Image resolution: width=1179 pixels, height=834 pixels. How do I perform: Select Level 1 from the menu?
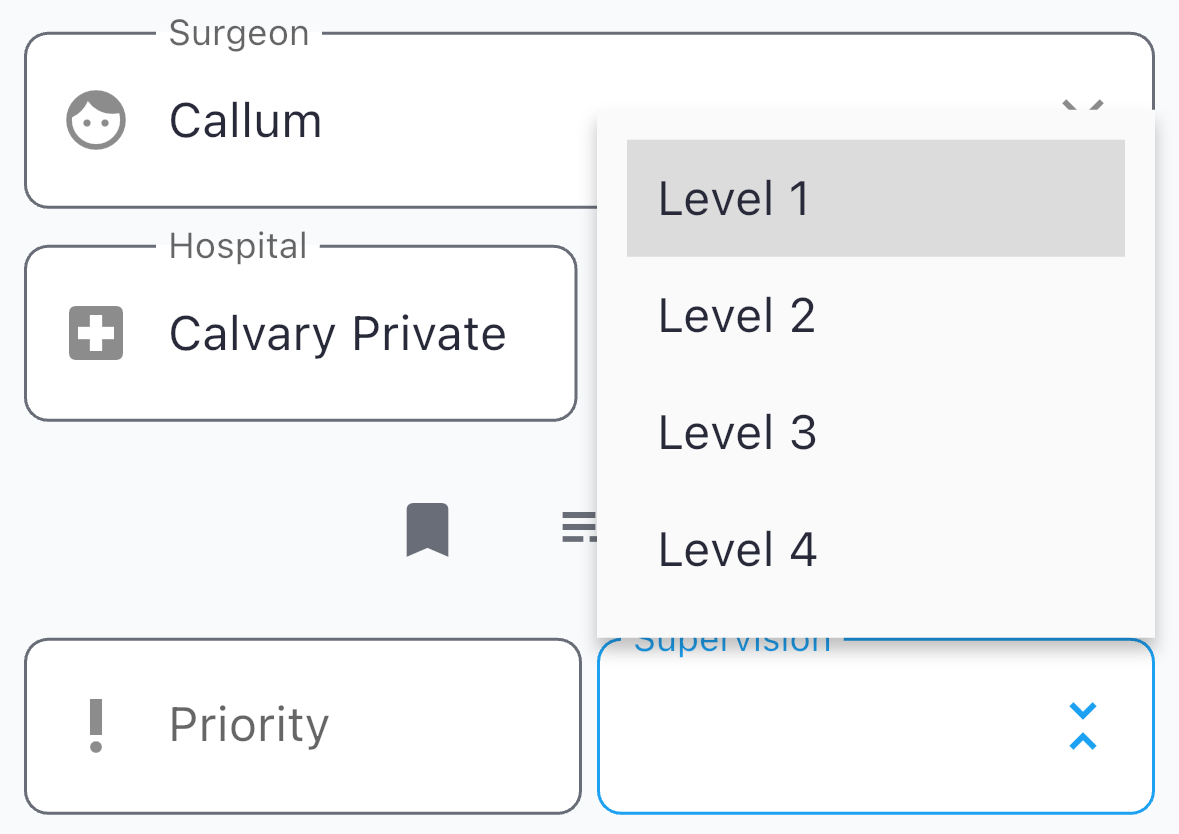[x=875, y=198]
